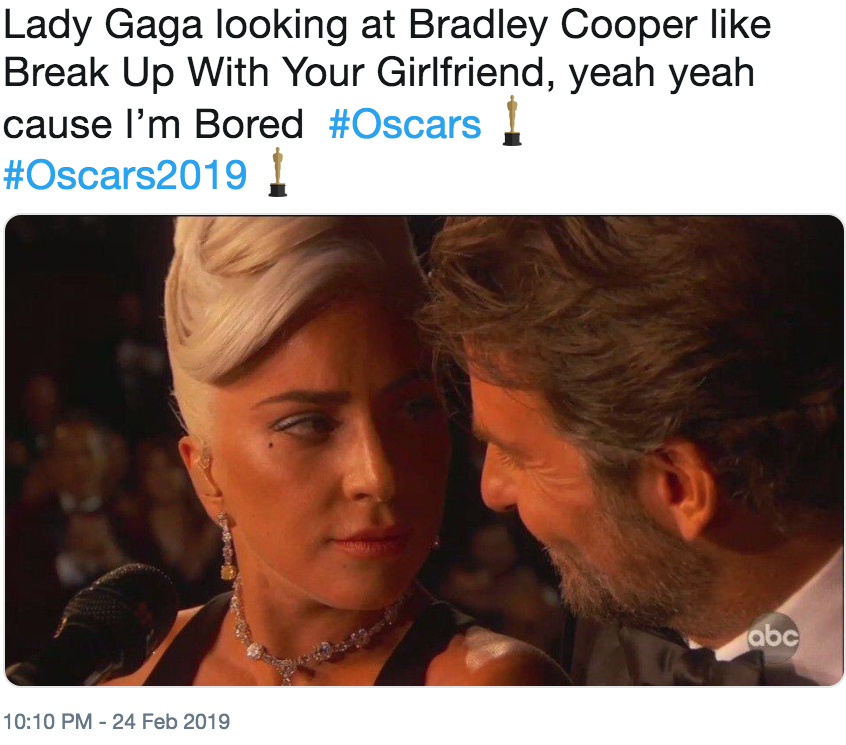Click the Oscar statuette emoji after #Oscars
846x745 pixels.
(512, 121)
